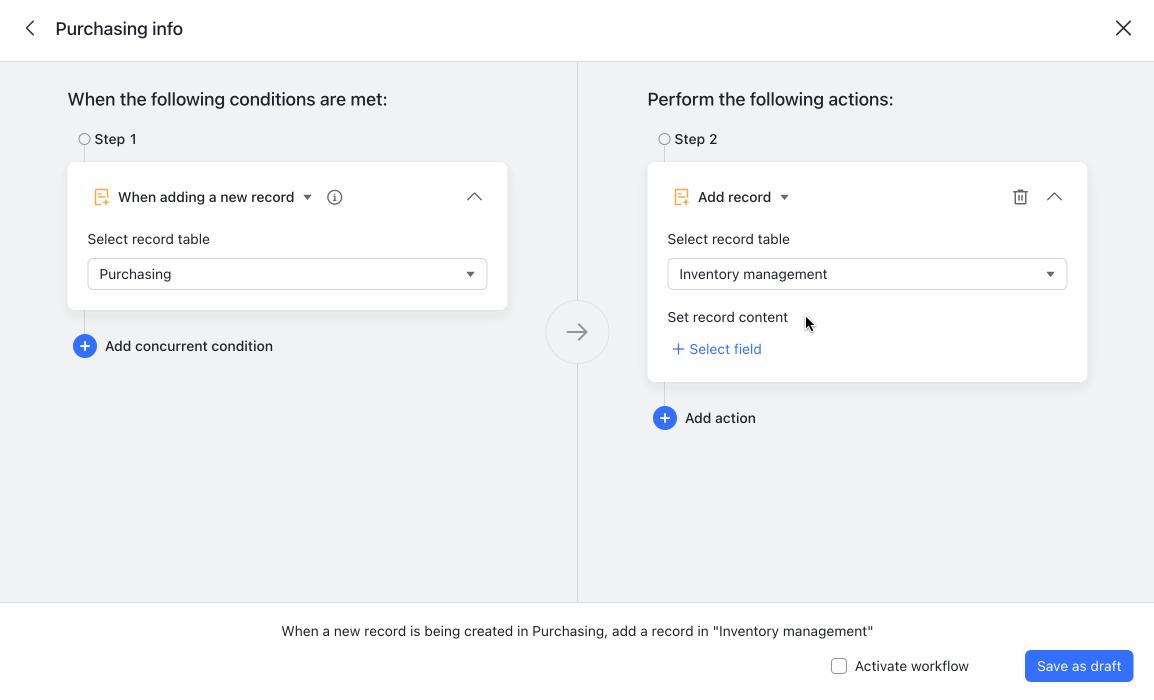This screenshot has height=700, width=1154.
Task: Click the orange Add record action icon
Action: coord(681,197)
